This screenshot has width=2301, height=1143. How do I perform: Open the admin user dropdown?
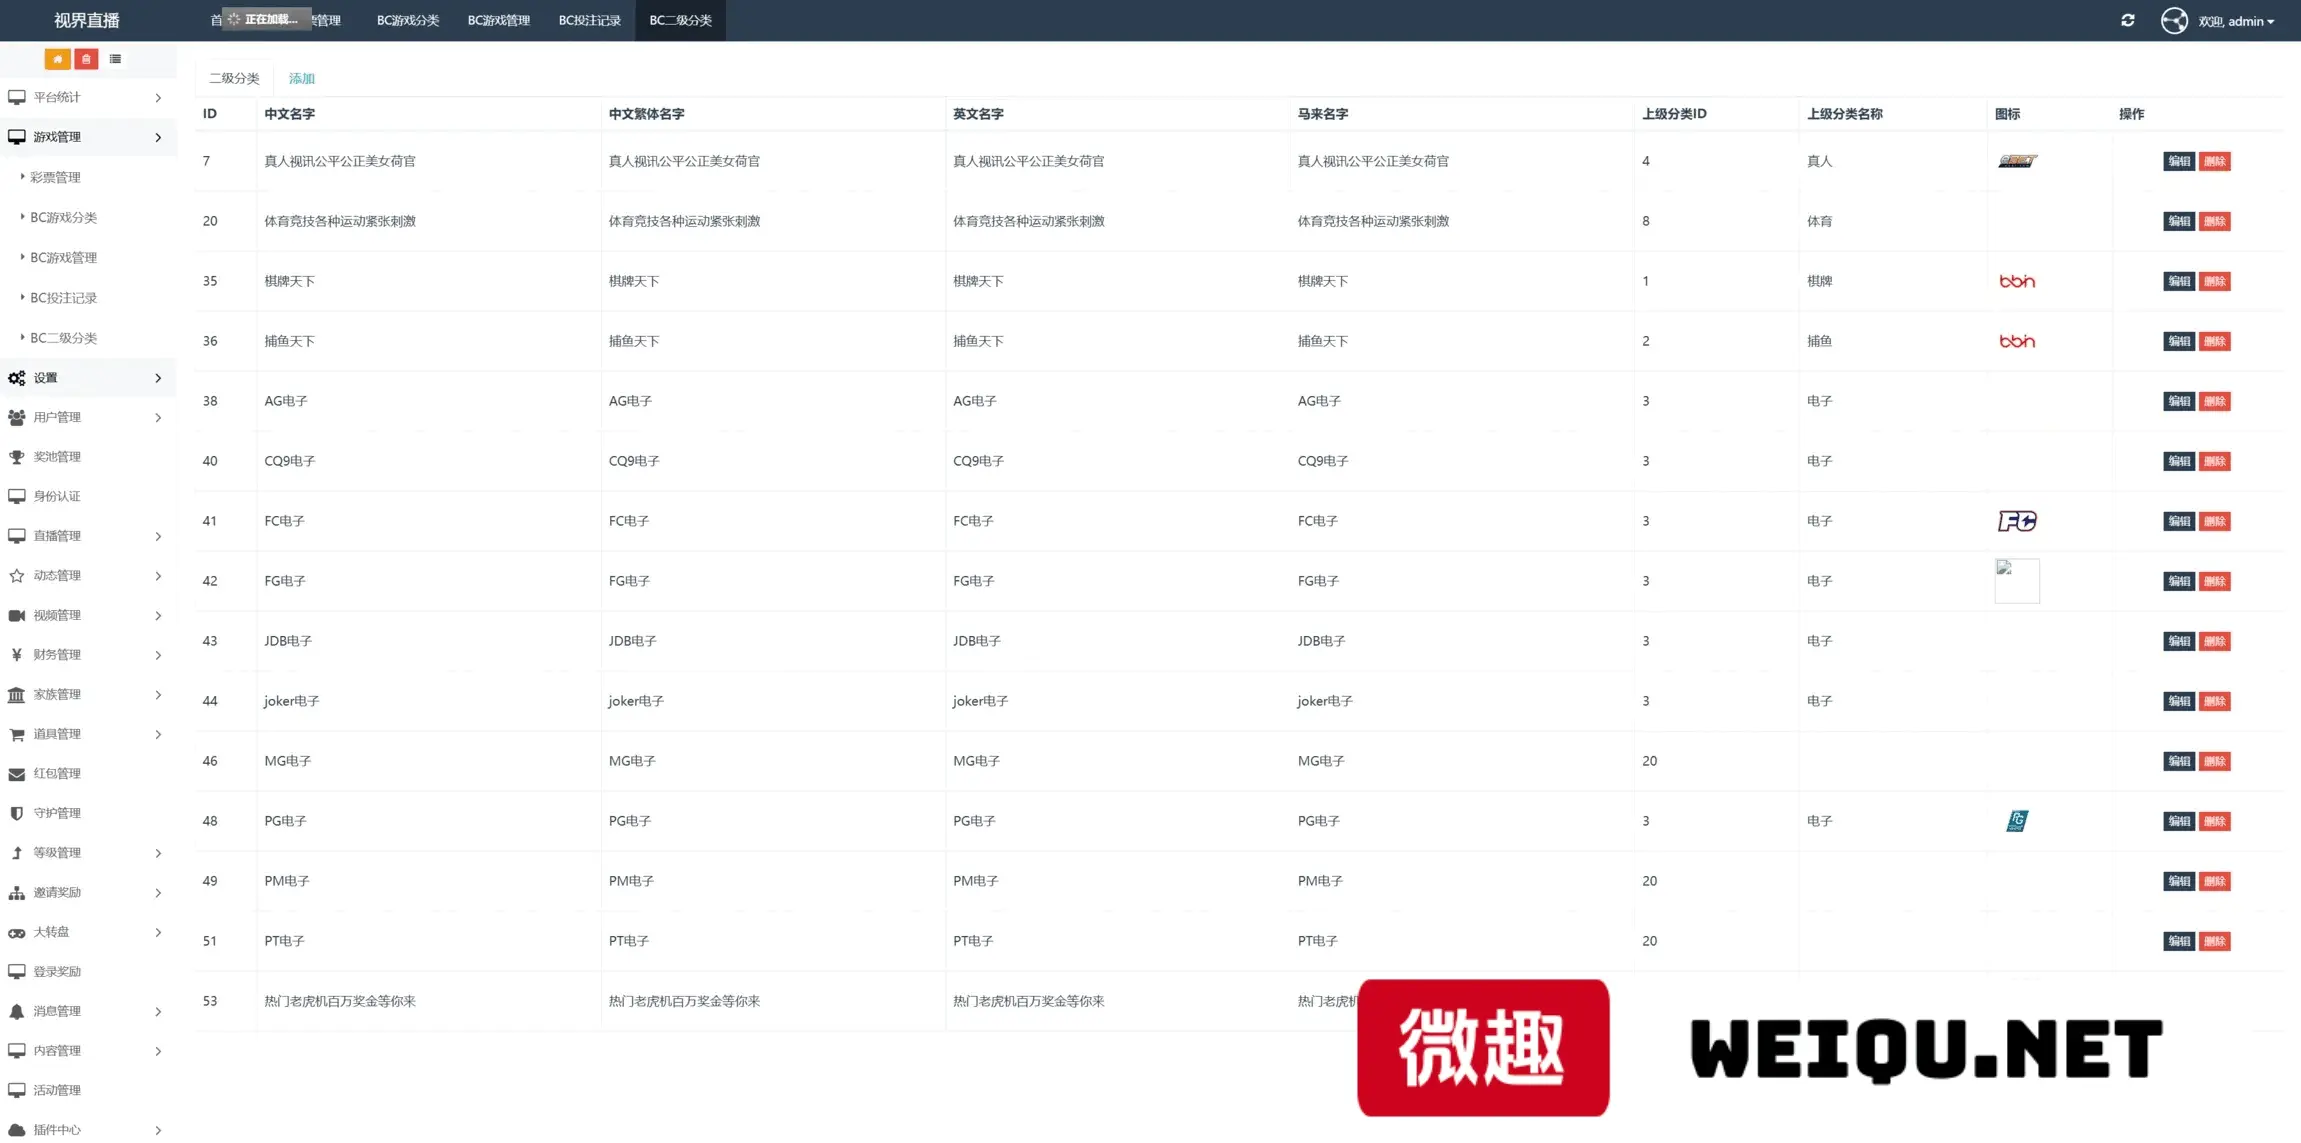2236,21
